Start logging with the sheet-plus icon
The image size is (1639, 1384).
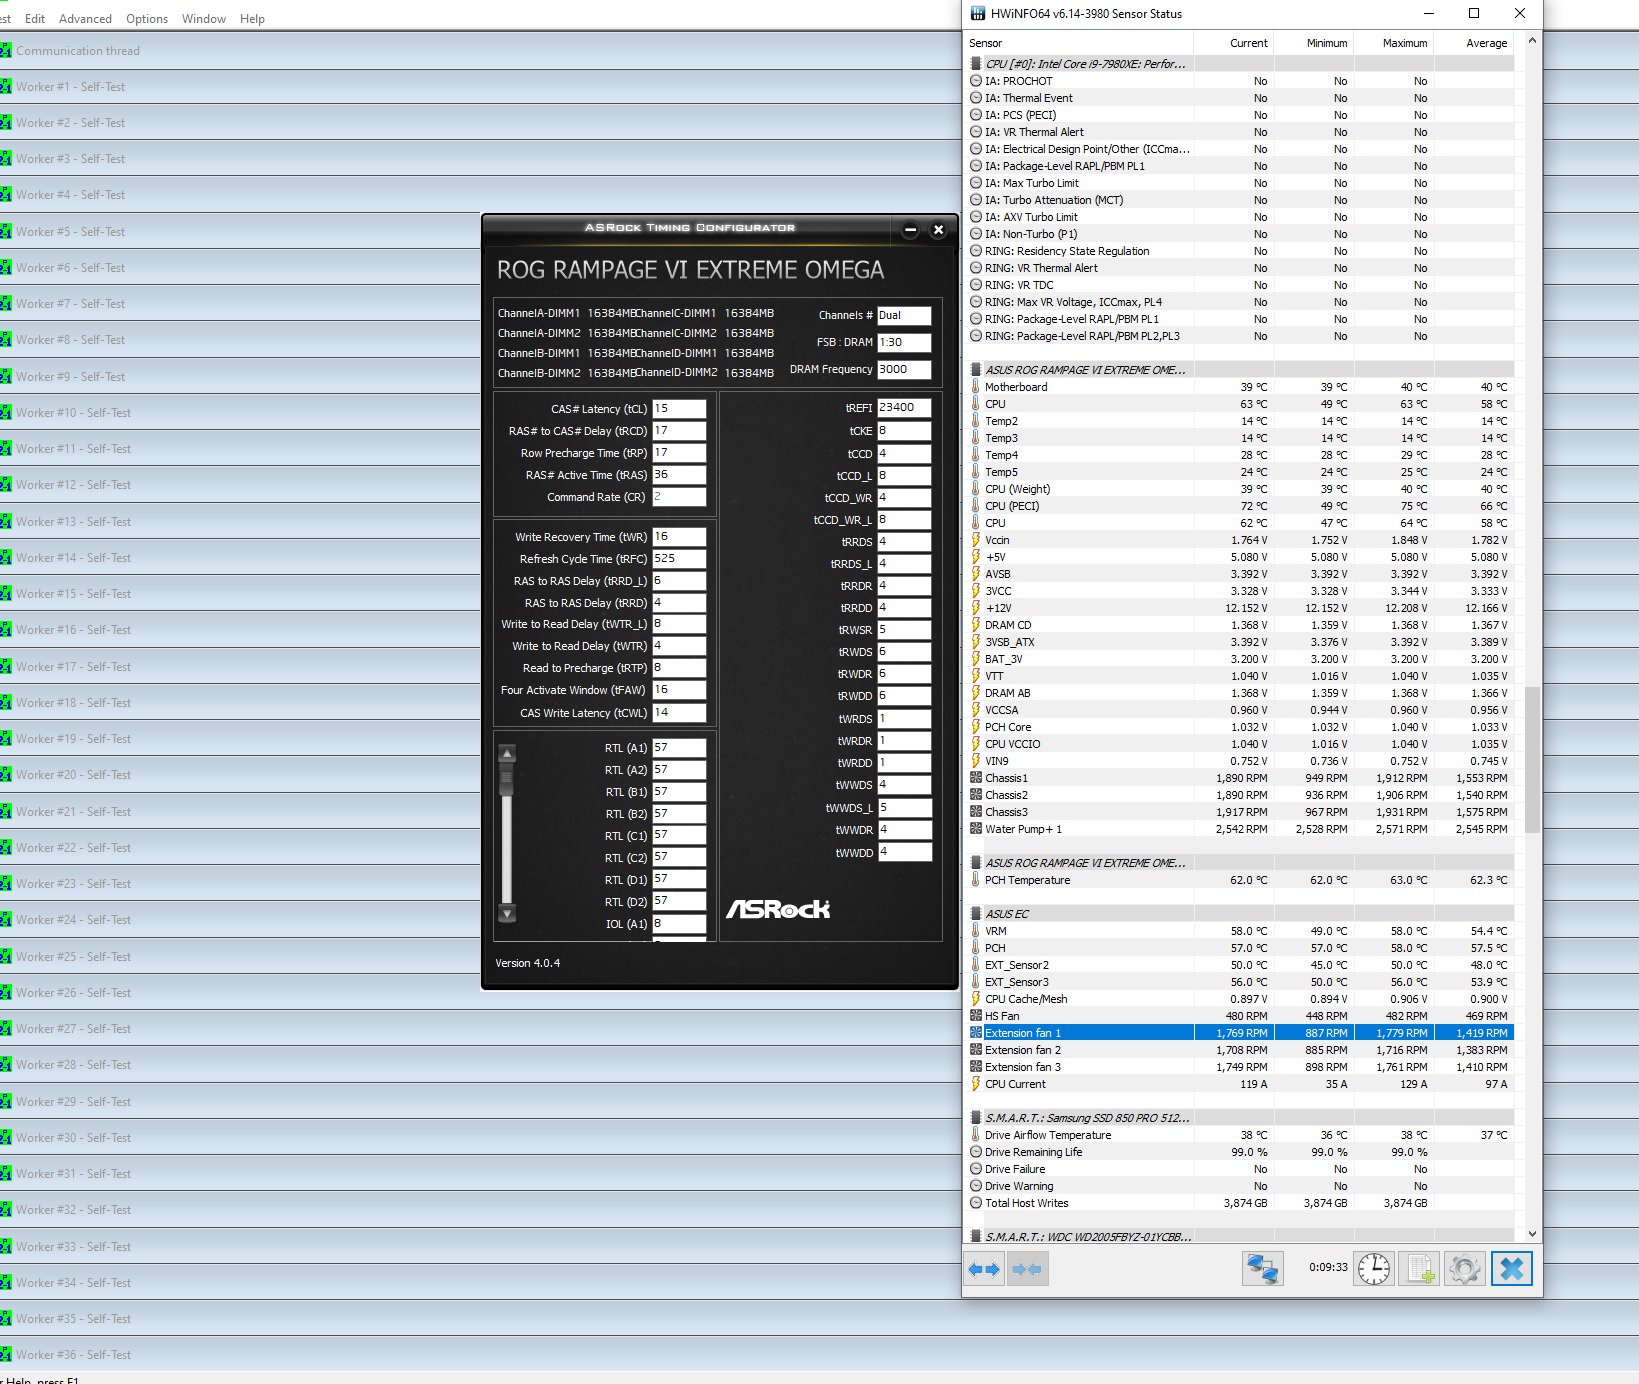click(1420, 1269)
